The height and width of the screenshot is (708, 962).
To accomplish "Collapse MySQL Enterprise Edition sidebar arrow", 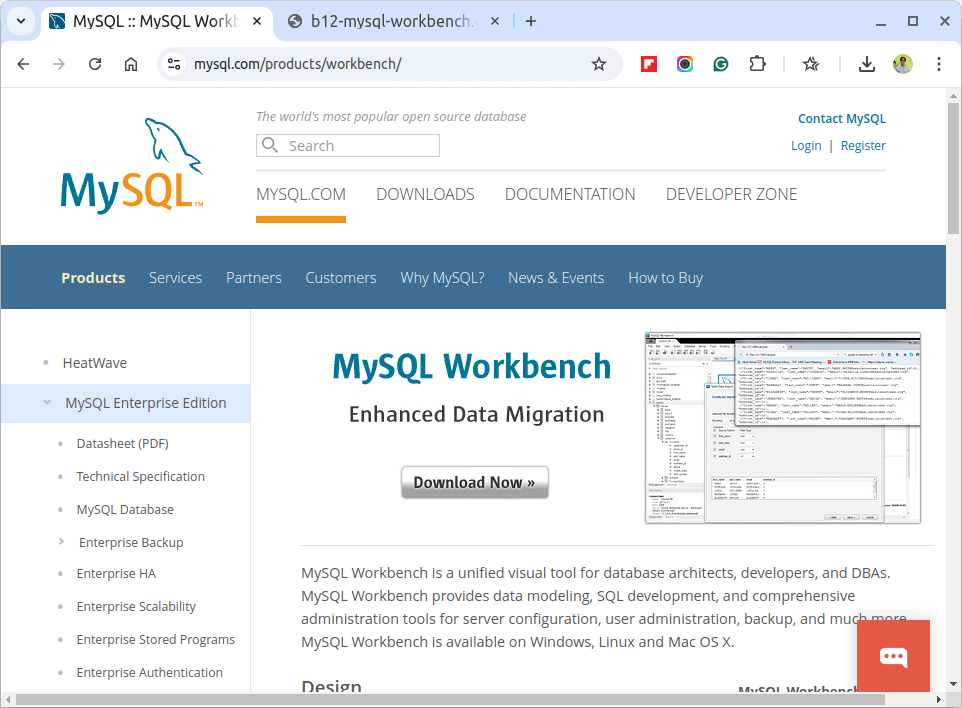I will coord(47,402).
